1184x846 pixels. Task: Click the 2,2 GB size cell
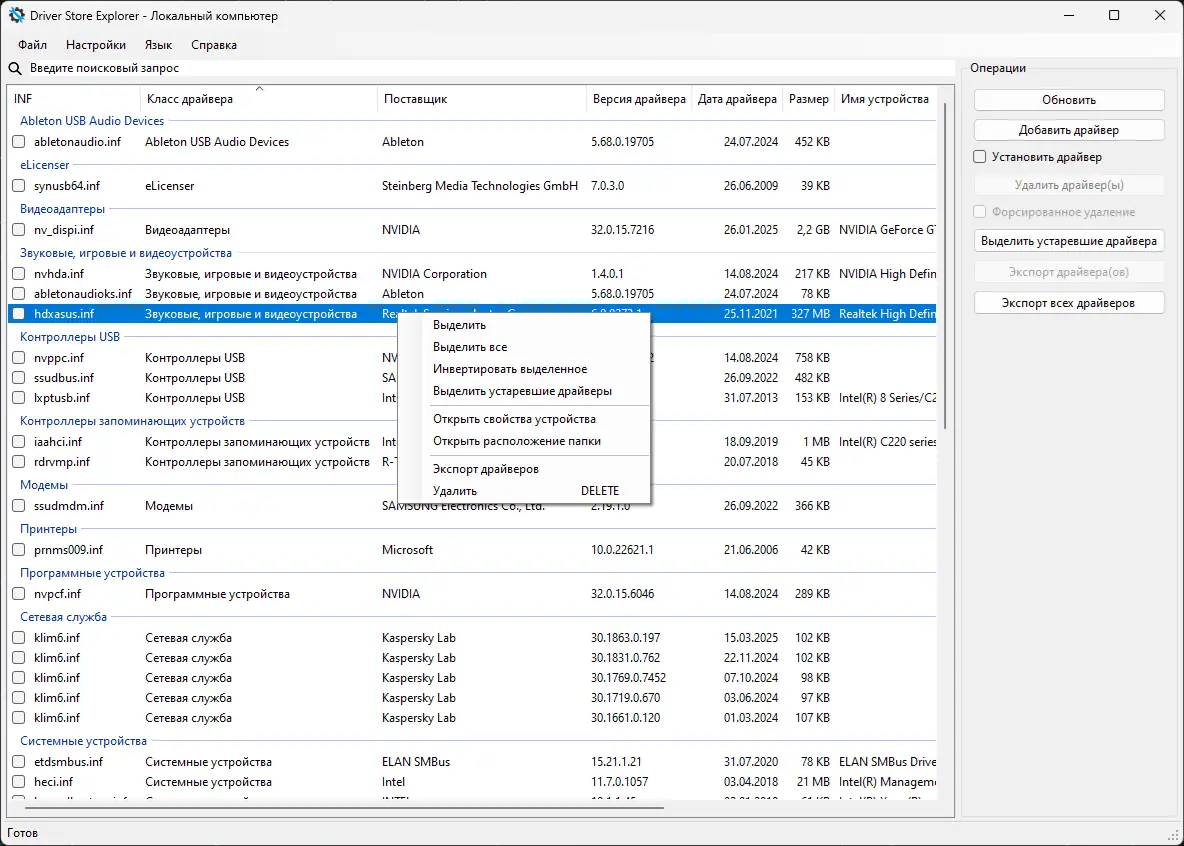[x=812, y=230]
